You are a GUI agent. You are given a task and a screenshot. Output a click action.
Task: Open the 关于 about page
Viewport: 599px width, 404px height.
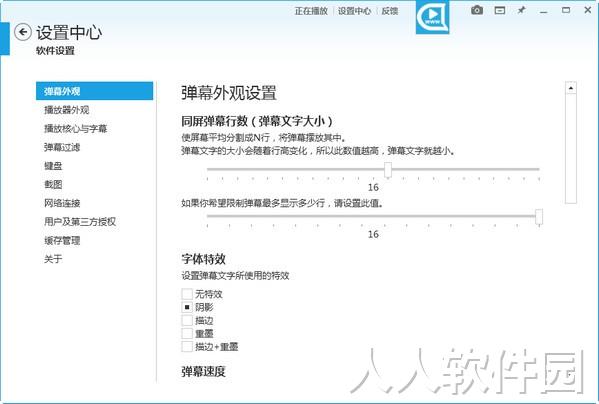[x=53, y=259]
